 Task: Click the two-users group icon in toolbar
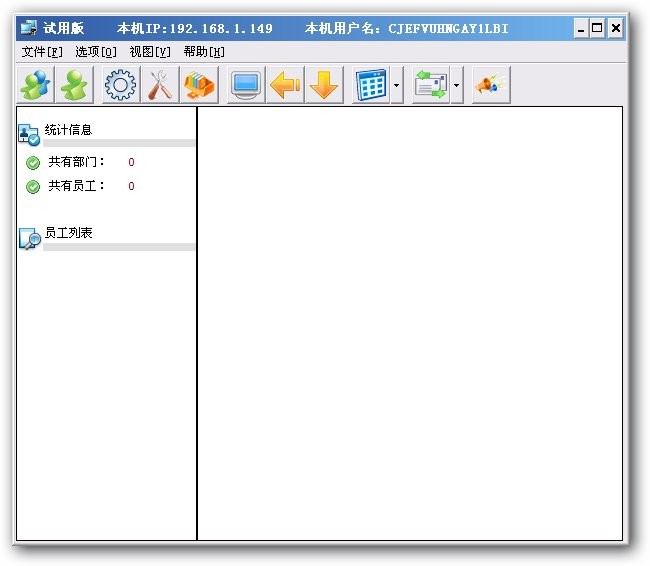(x=35, y=85)
